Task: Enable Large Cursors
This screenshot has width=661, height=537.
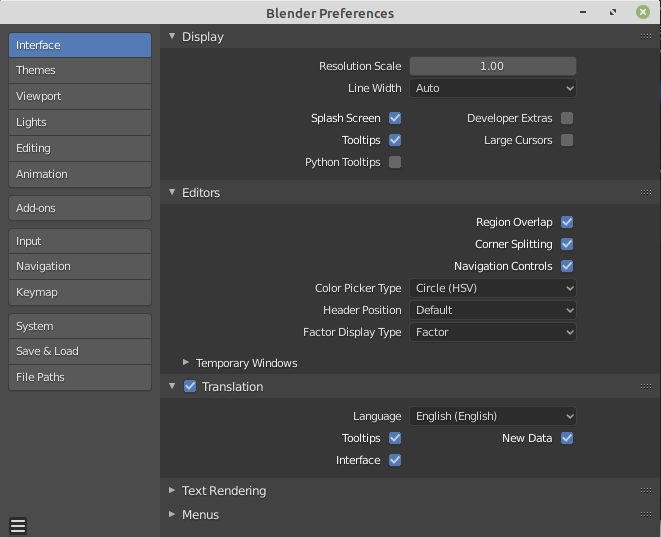Action: pos(567,140)
